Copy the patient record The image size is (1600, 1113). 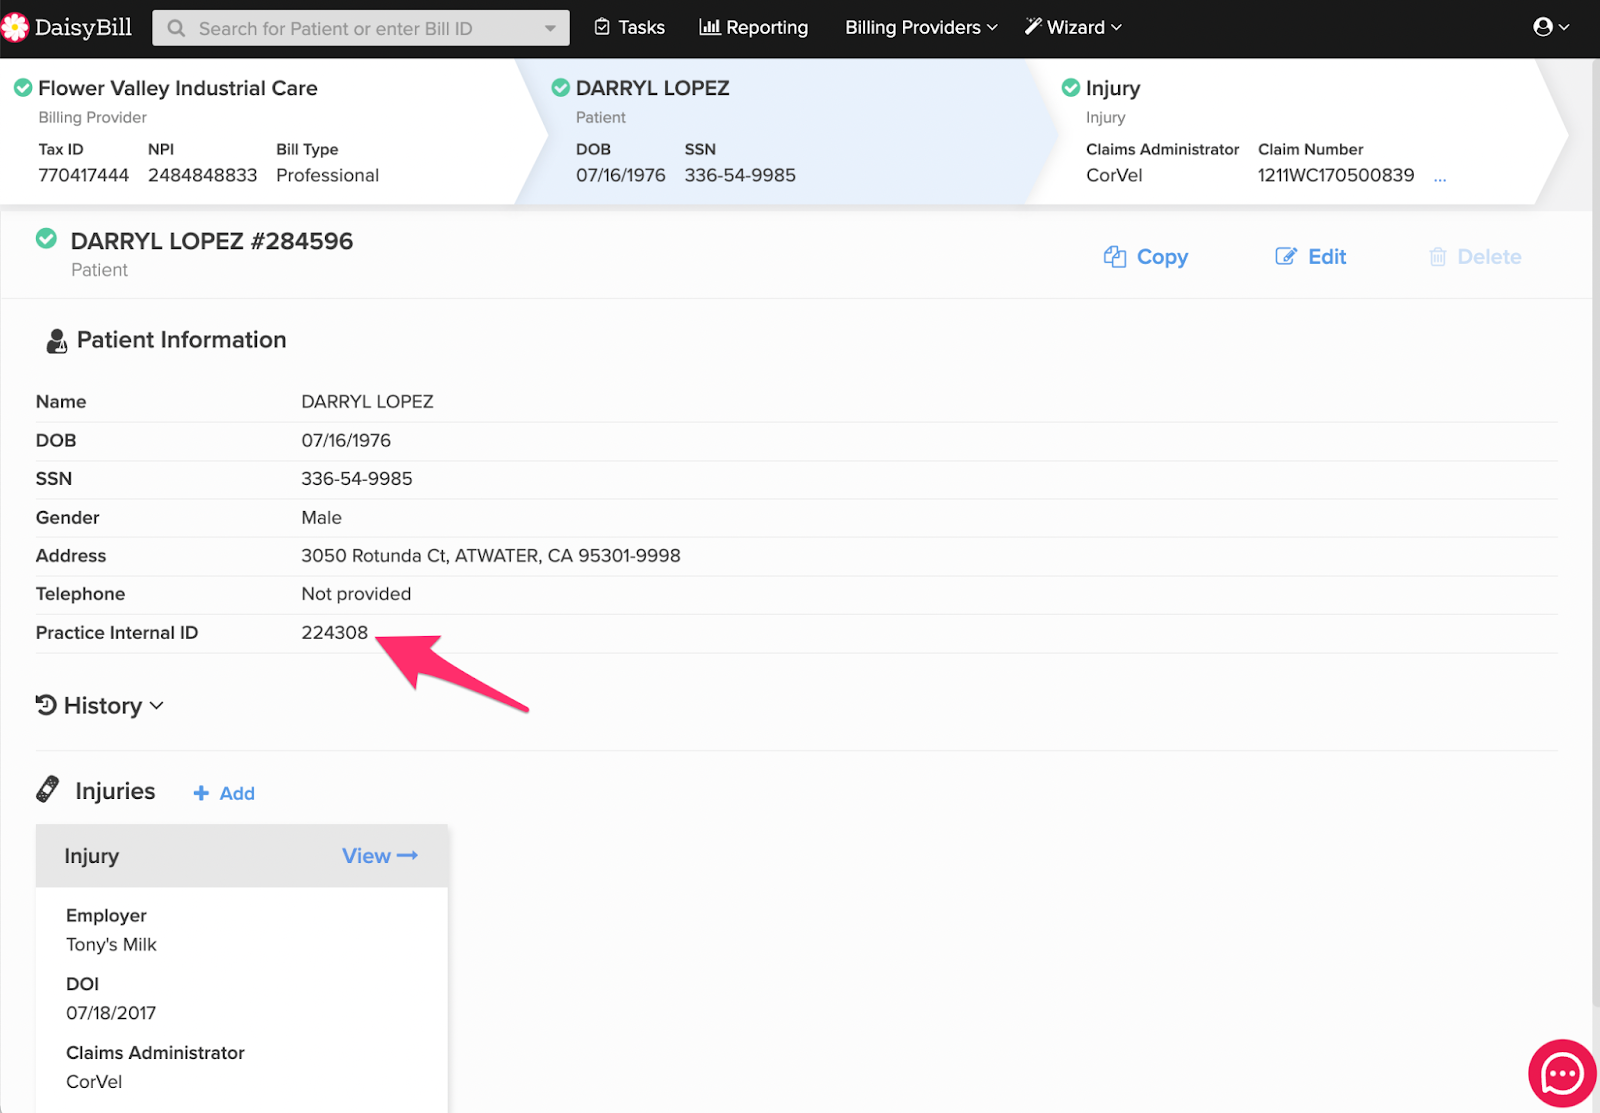click(x=1146, y=257)
